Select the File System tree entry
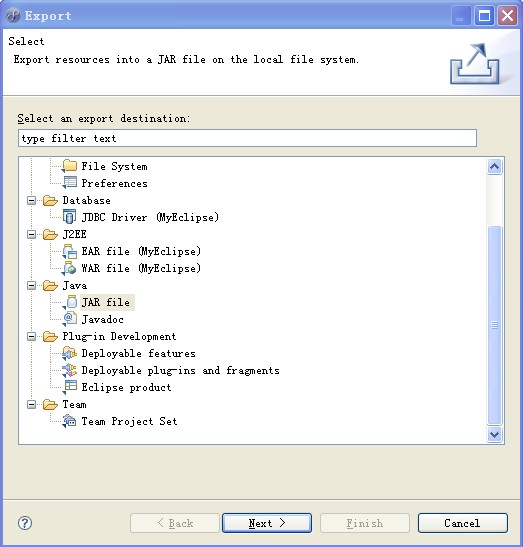This screenshot has height=547, width=523. coord(105,166)
